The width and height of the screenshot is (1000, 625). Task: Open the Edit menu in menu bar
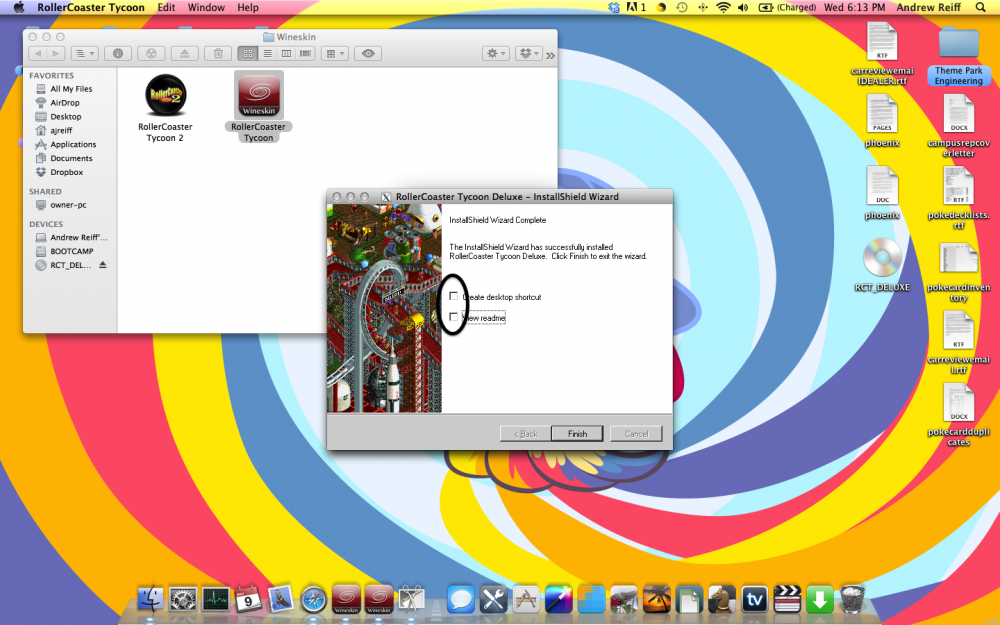tap(166, 7)
